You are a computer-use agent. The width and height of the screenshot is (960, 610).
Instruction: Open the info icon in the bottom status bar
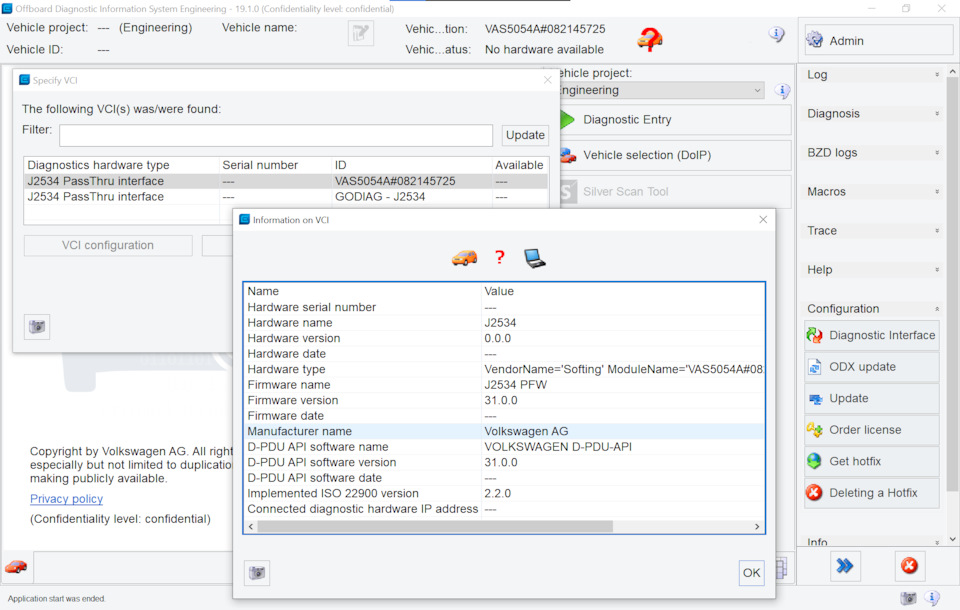click(x=932, y=598)
